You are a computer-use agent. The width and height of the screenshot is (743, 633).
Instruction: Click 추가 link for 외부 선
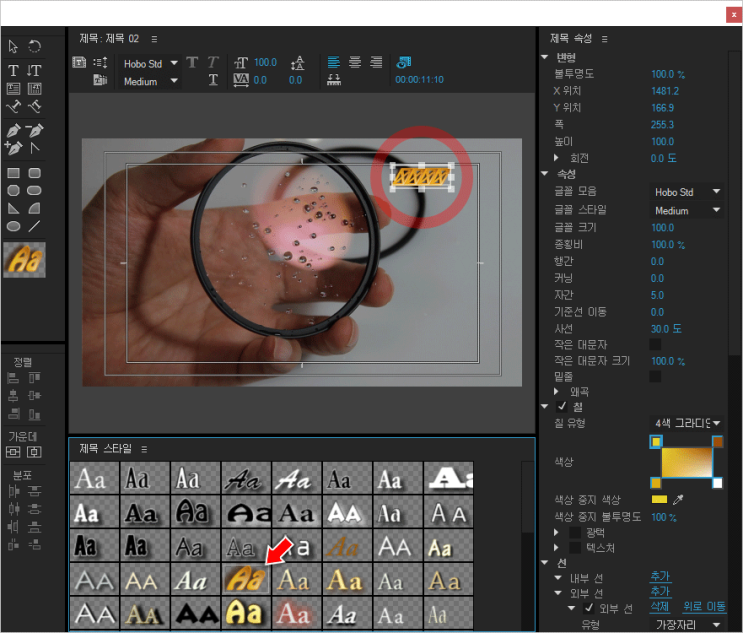[x=661, y=592]
